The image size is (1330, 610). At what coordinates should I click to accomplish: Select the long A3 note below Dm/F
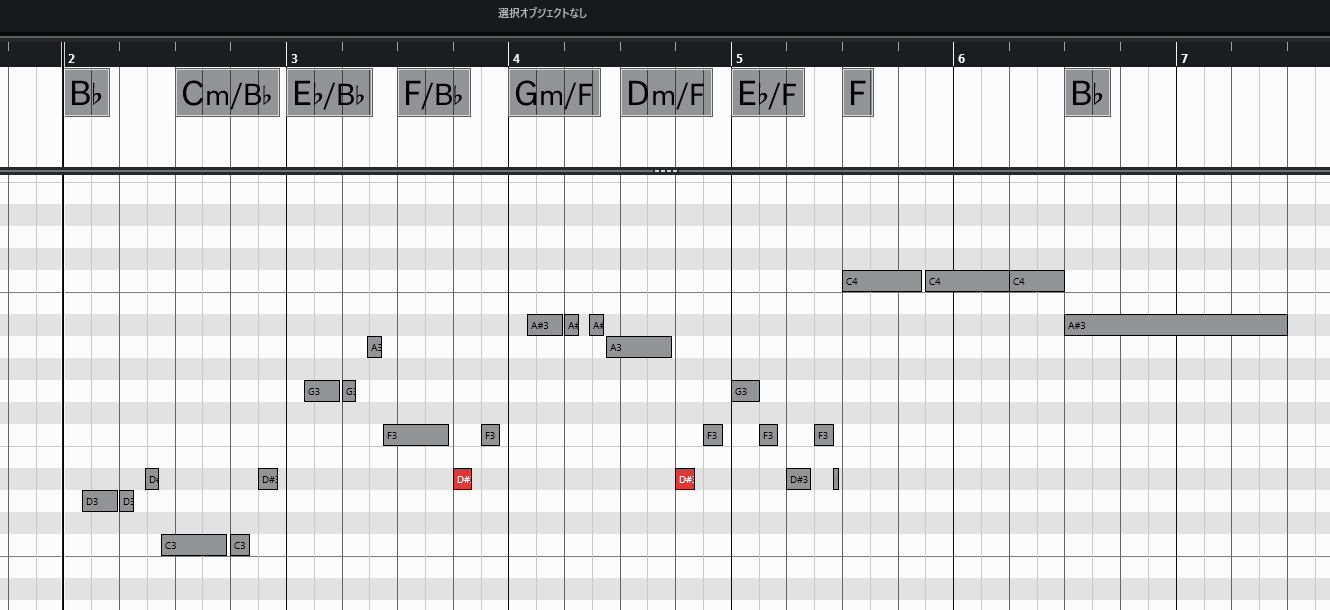[638, 347]
